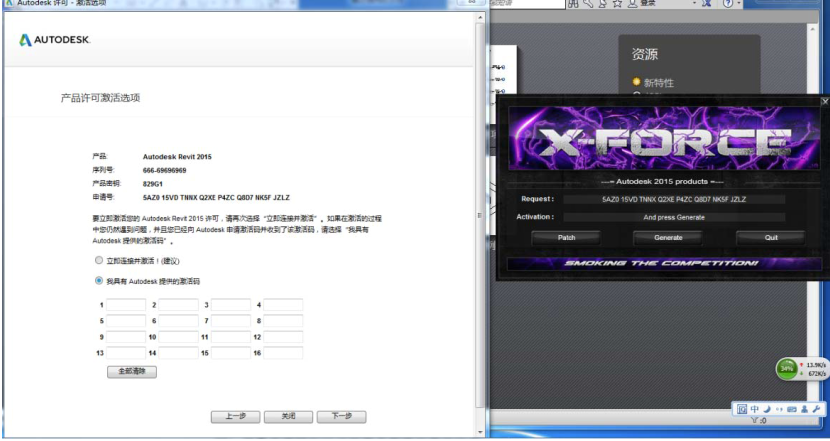Click the 资源 heading in Revit panel
The image size is (830, 441).
tap(645, 54)
